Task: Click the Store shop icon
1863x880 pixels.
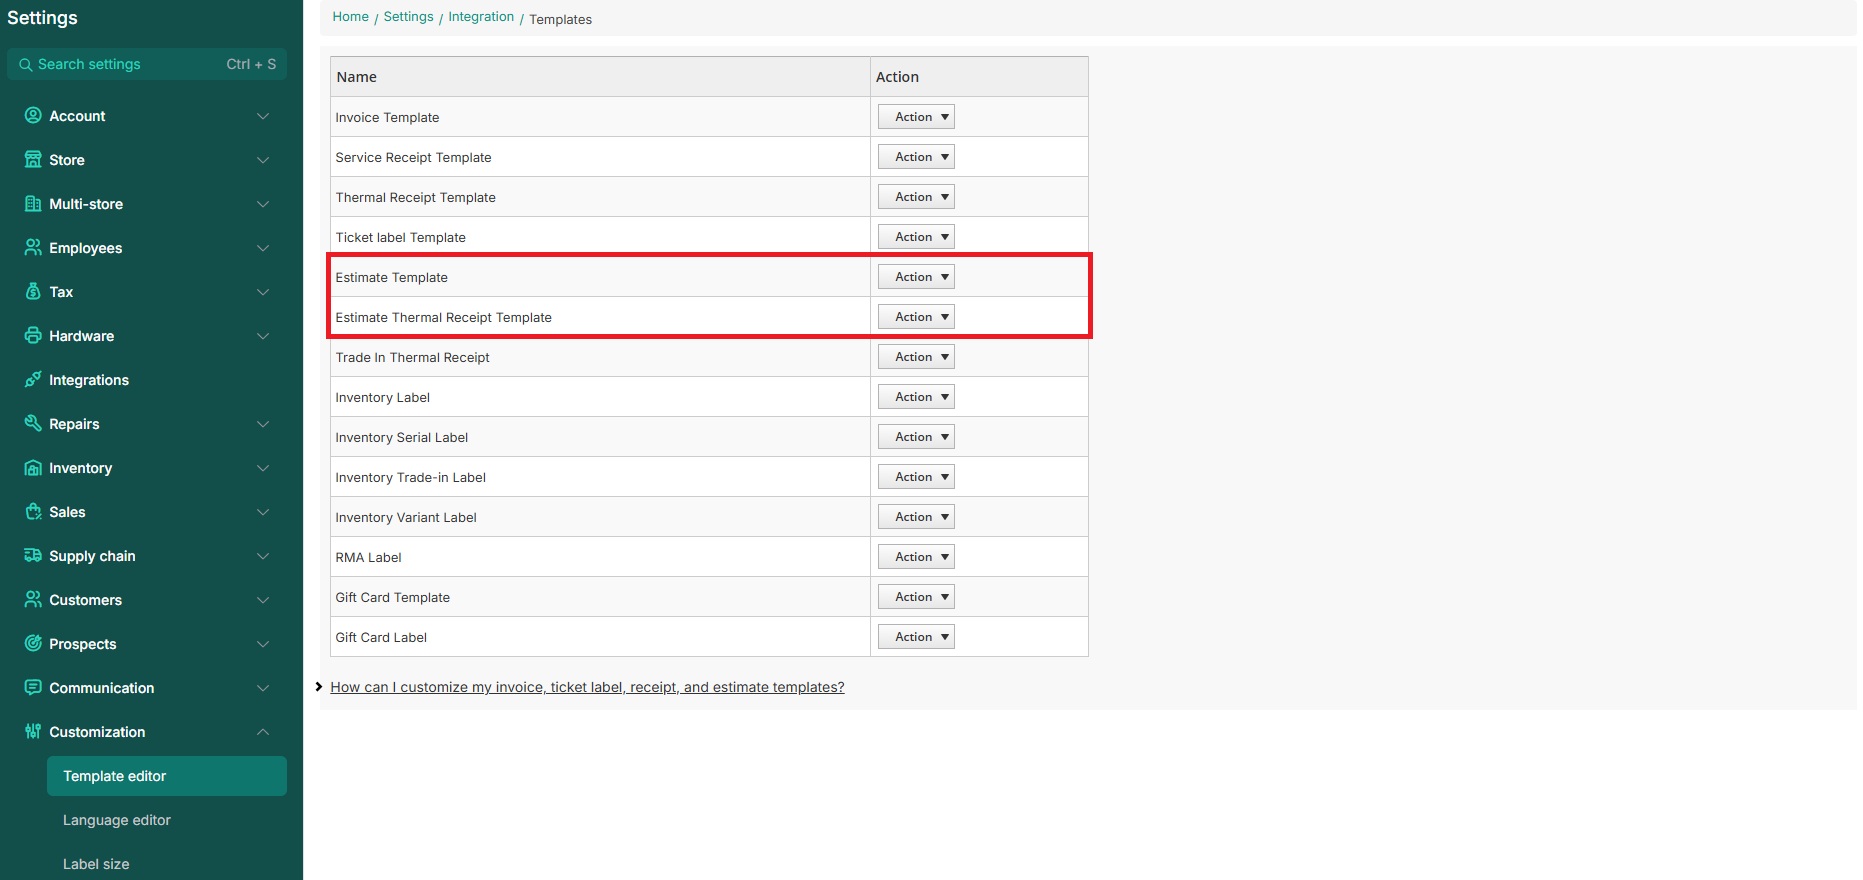Action: pos(33,160)
